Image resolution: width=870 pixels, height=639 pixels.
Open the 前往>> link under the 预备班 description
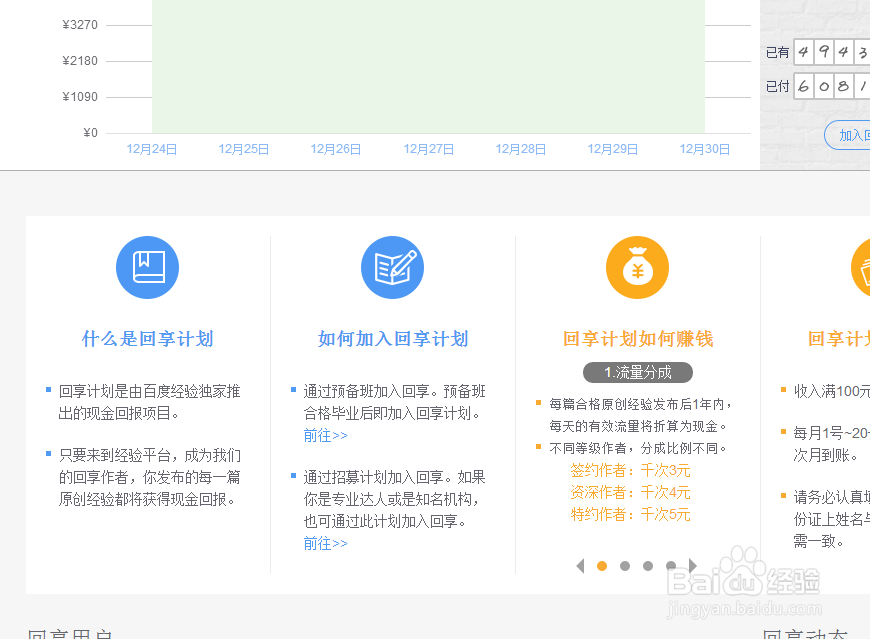pyautogui.click(x=325, y=436)
